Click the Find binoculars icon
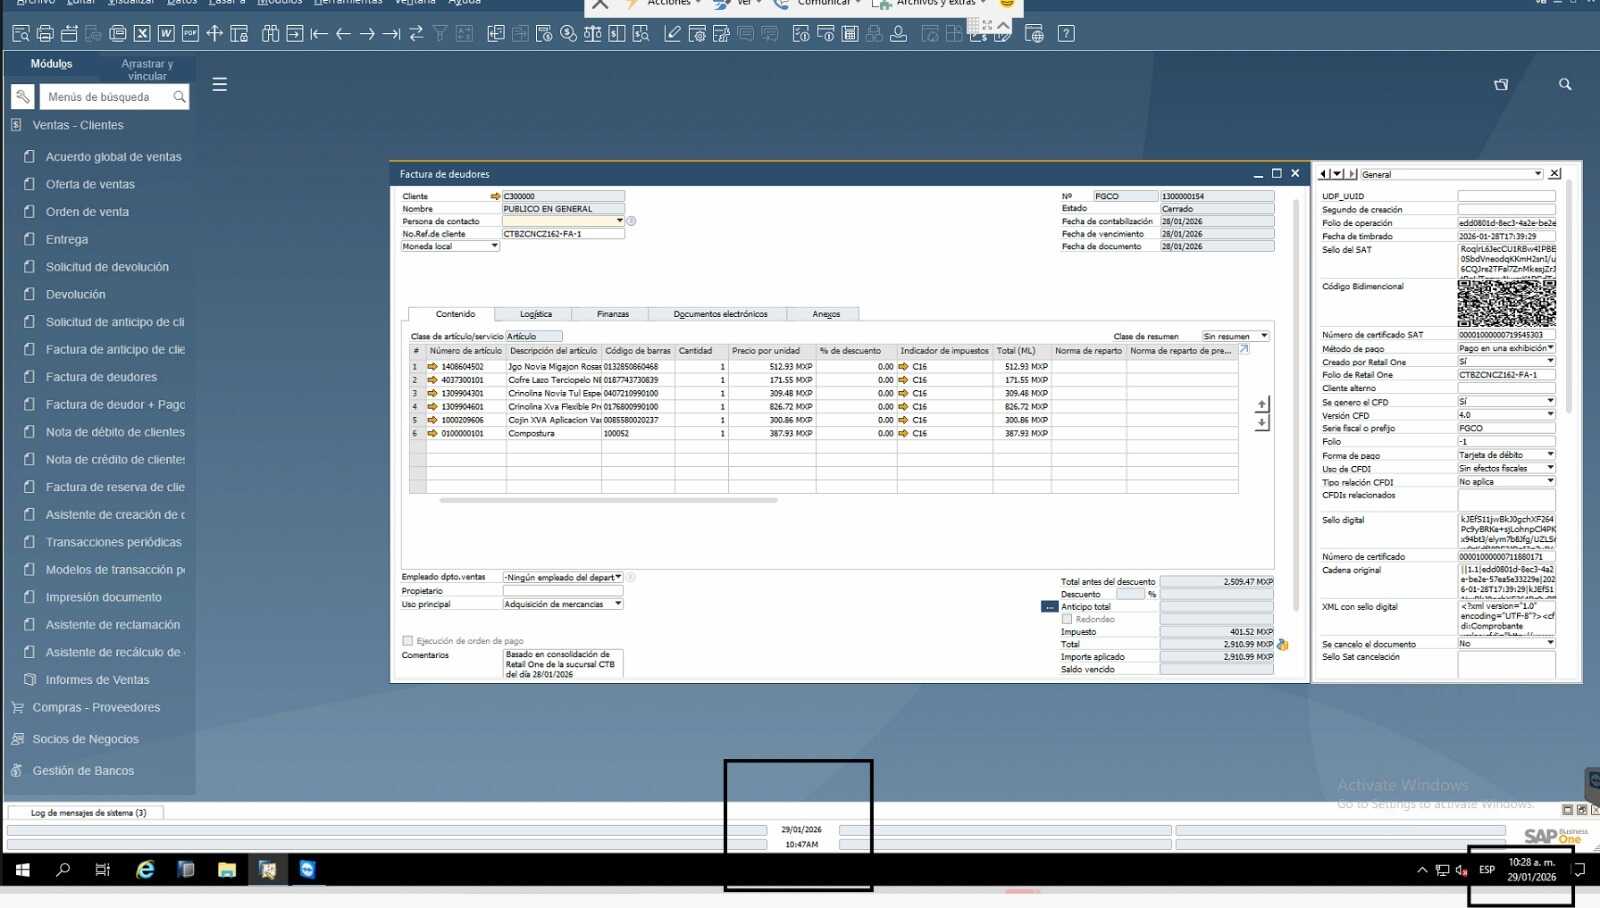This screenshot has width=1600, height=908. [270, 34]
